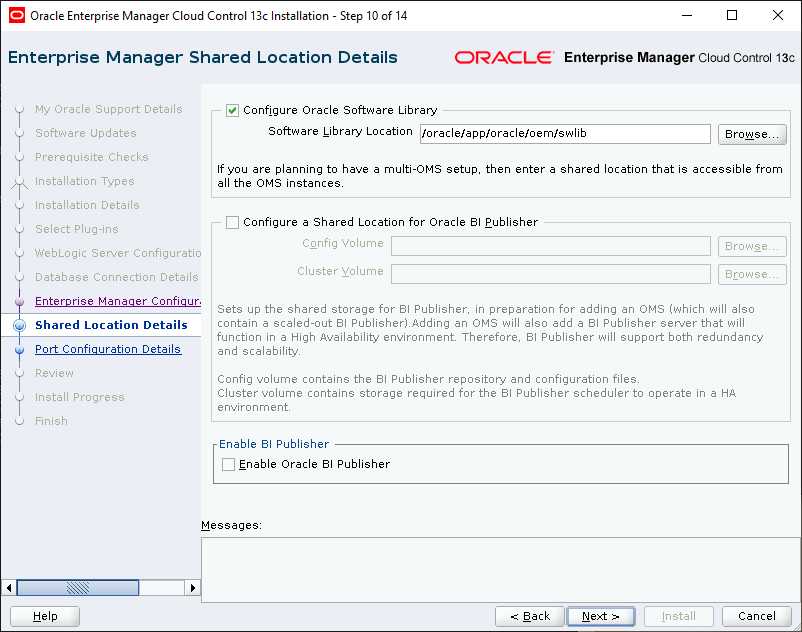Maximize the installer window
The width and height of the screenshot is (802, 632).
732,15
